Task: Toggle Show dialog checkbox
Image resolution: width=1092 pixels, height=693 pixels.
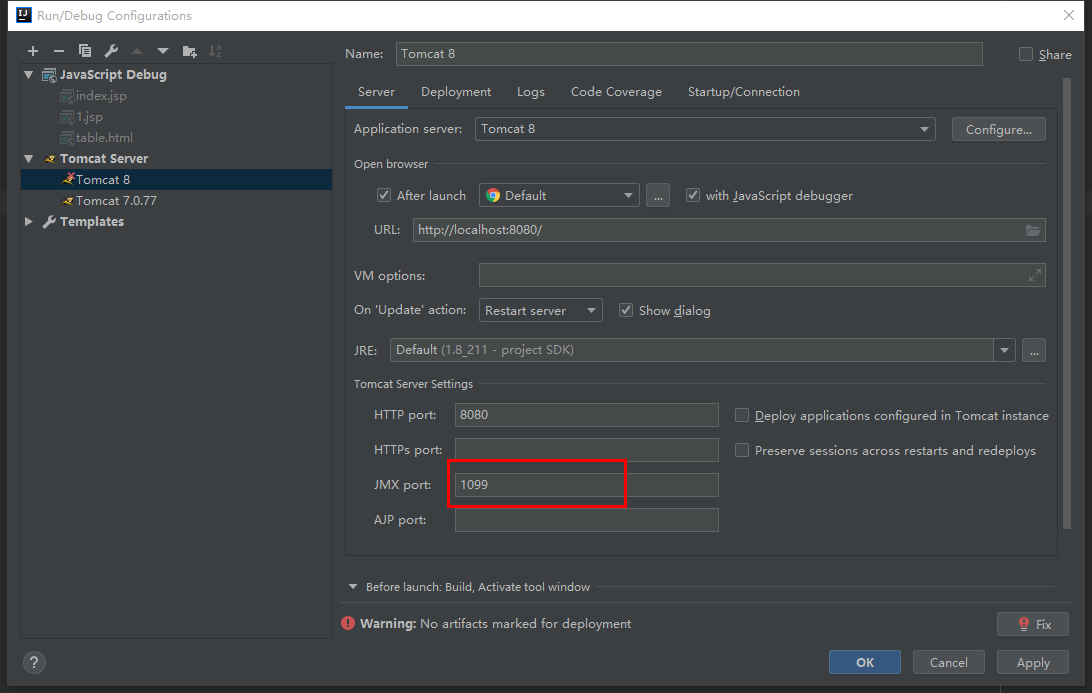Action: (626, 311)
